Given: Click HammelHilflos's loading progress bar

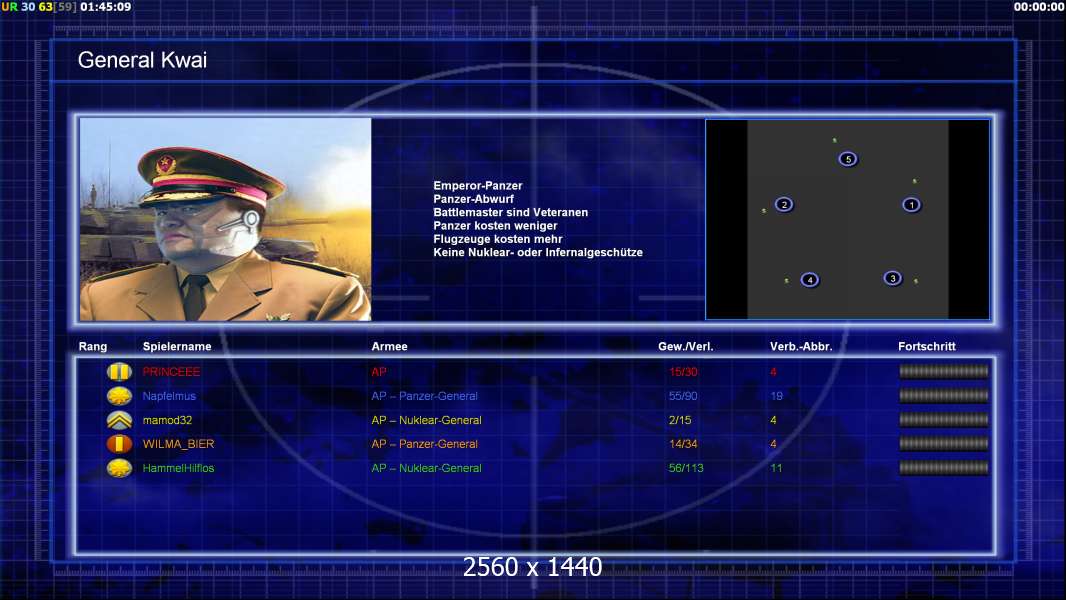Looking at the screenshot, I should [x=944, y=467].
